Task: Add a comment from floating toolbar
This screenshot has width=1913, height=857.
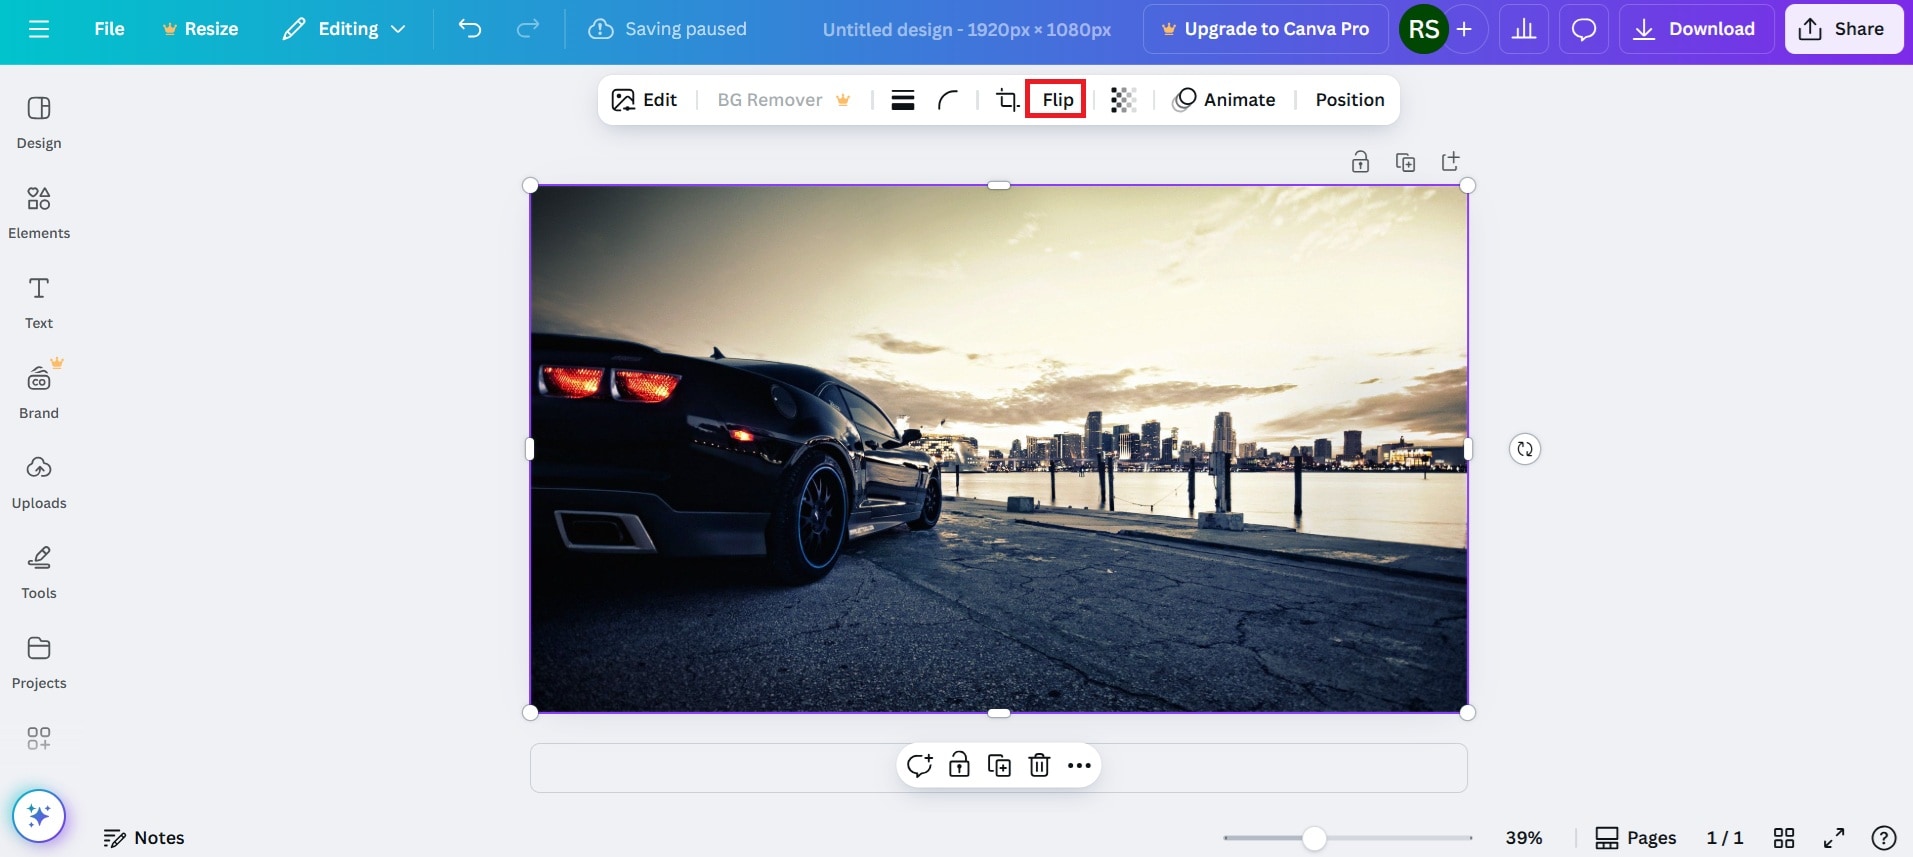Action: tap(919, 766)
